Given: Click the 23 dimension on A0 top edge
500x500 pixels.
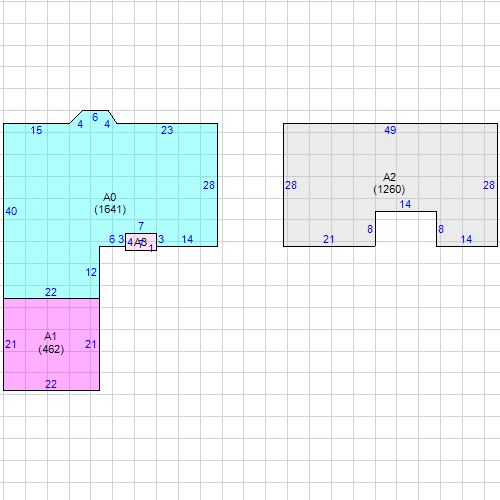Looking at the screenshot, I should [167, 130].
